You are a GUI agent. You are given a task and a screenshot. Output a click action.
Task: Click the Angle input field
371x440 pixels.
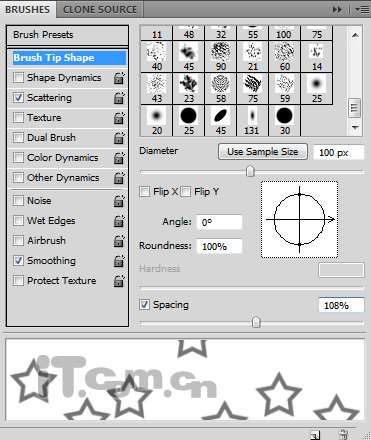tap(219, 222)
